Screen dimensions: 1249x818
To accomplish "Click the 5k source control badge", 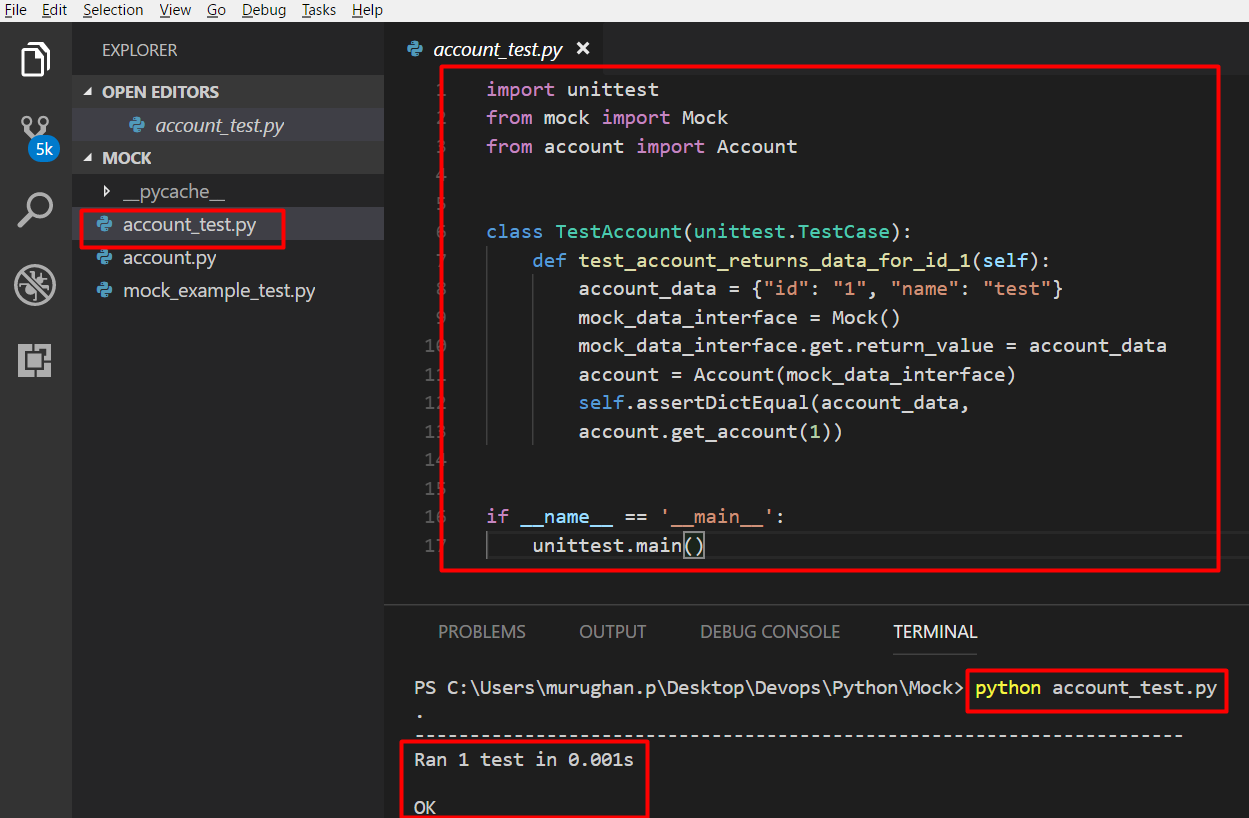I will [44, 150].
